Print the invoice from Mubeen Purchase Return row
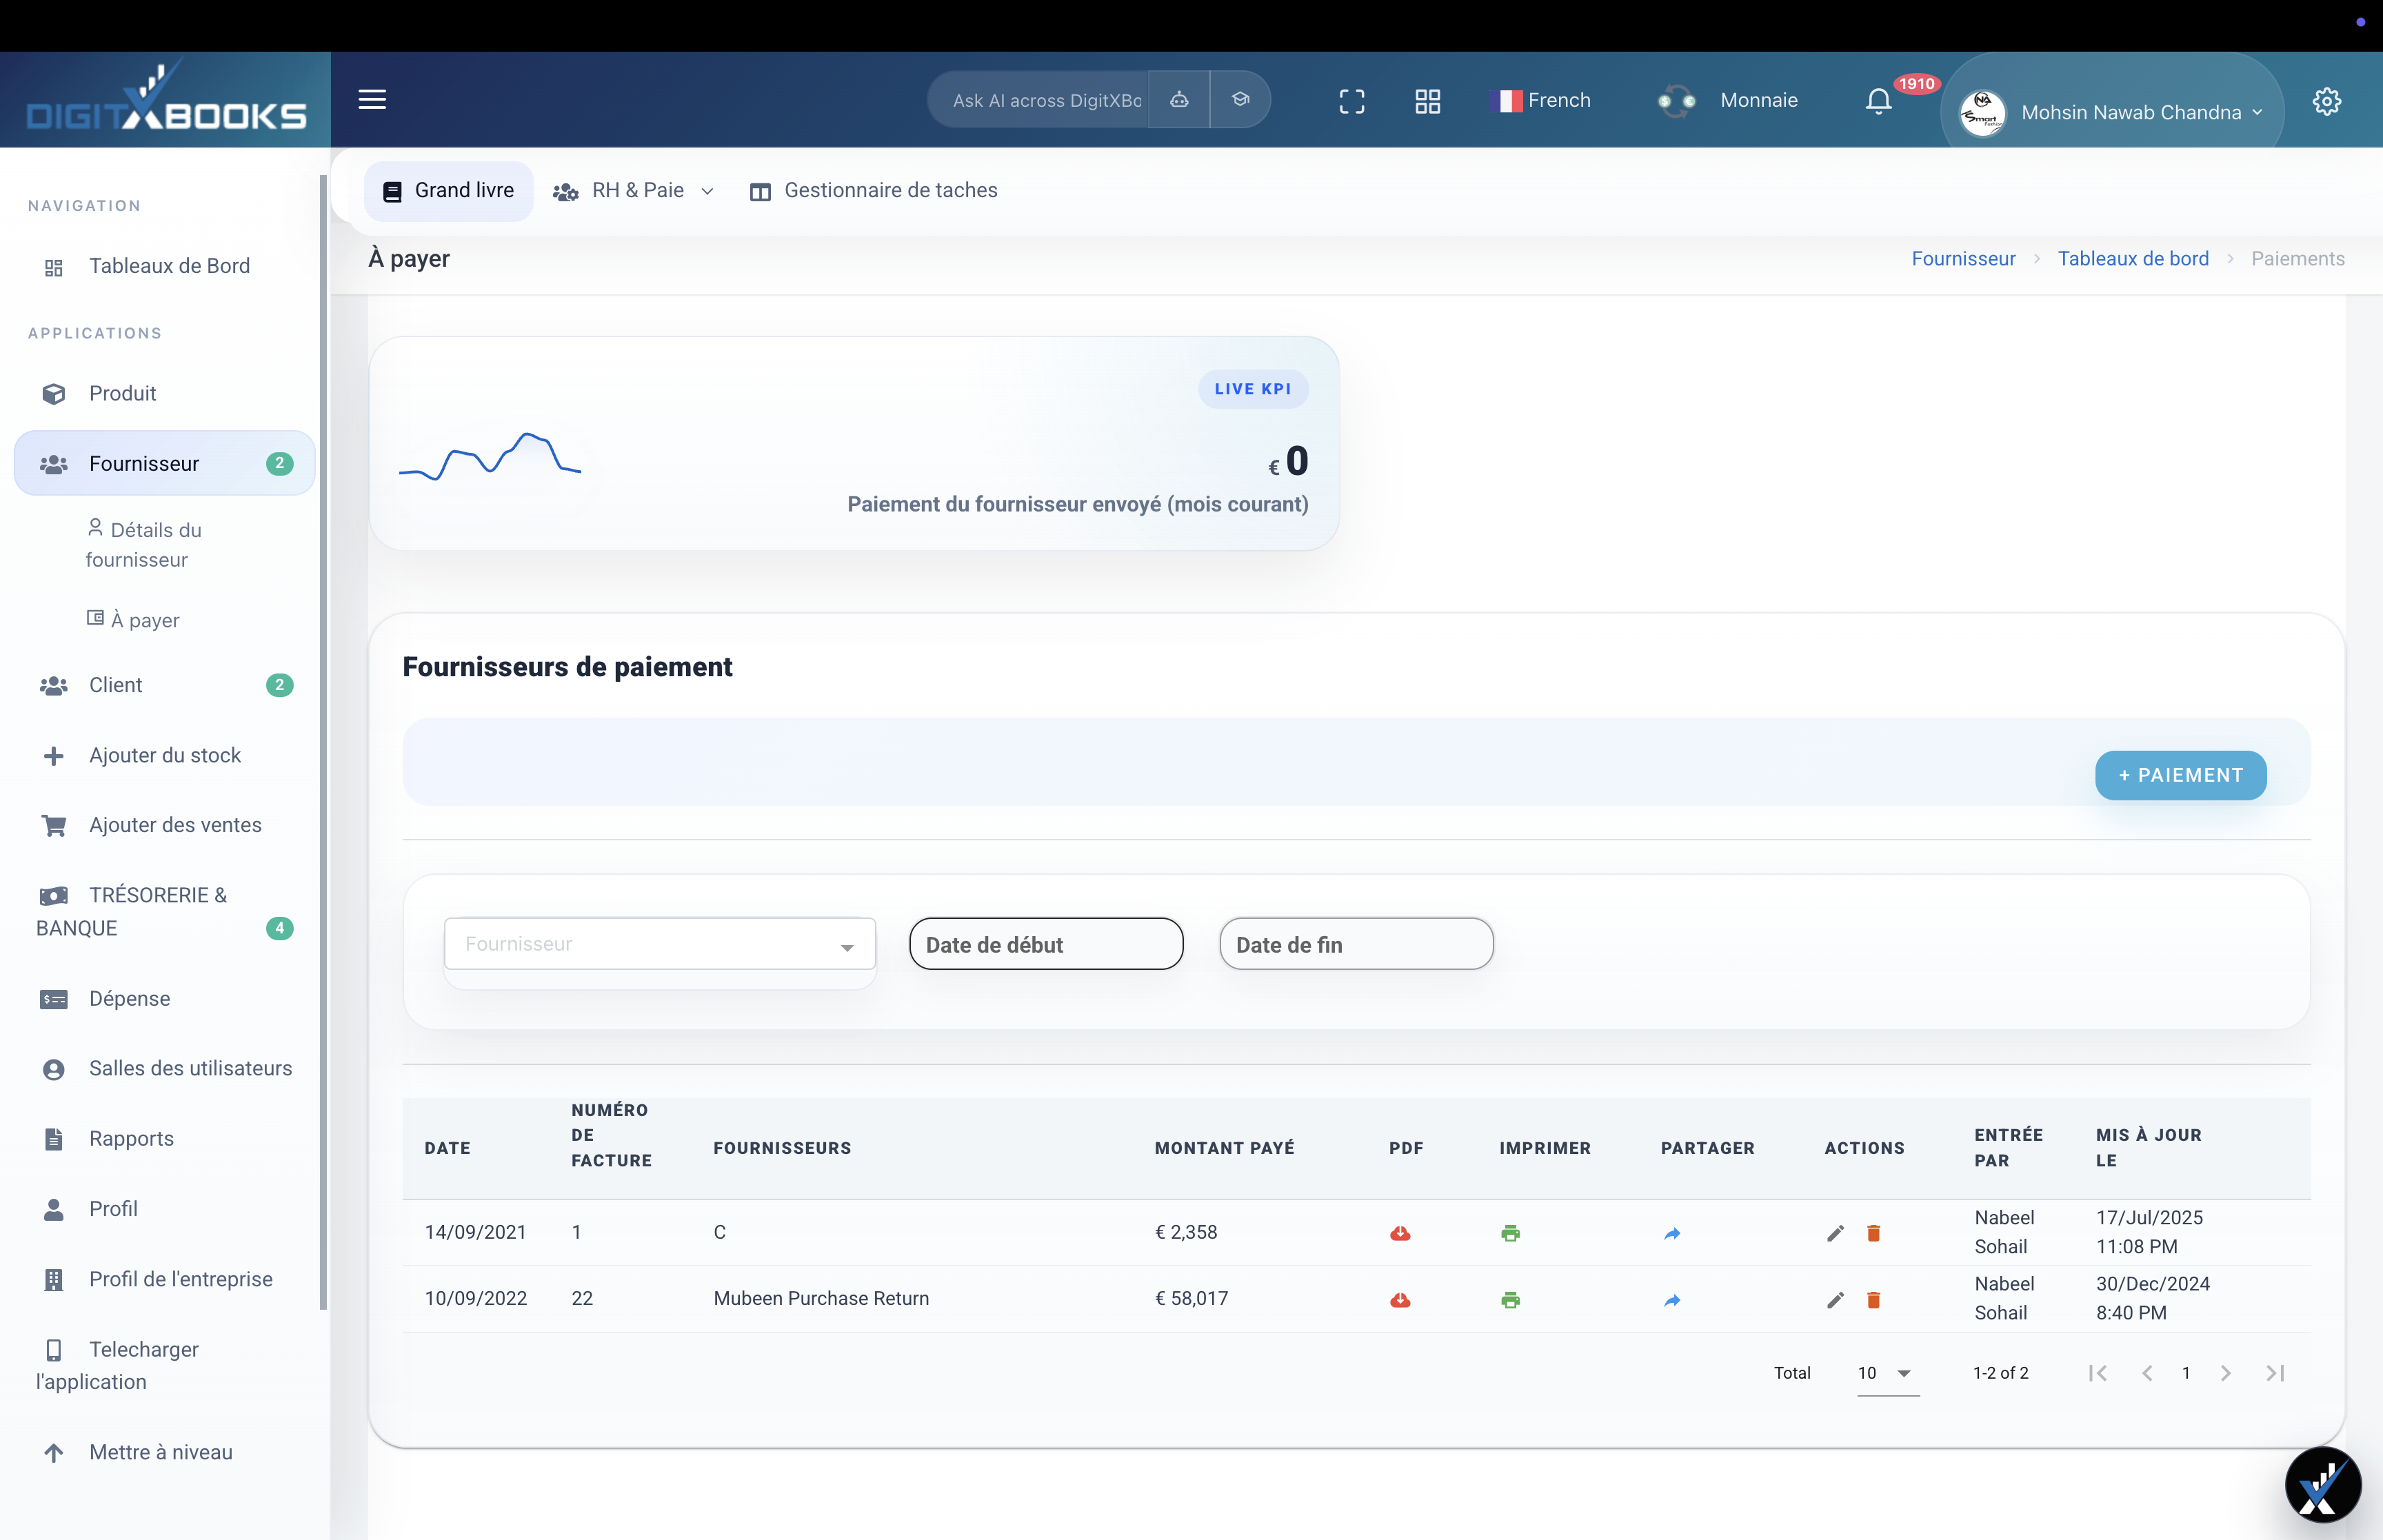 point(1510,1300)
